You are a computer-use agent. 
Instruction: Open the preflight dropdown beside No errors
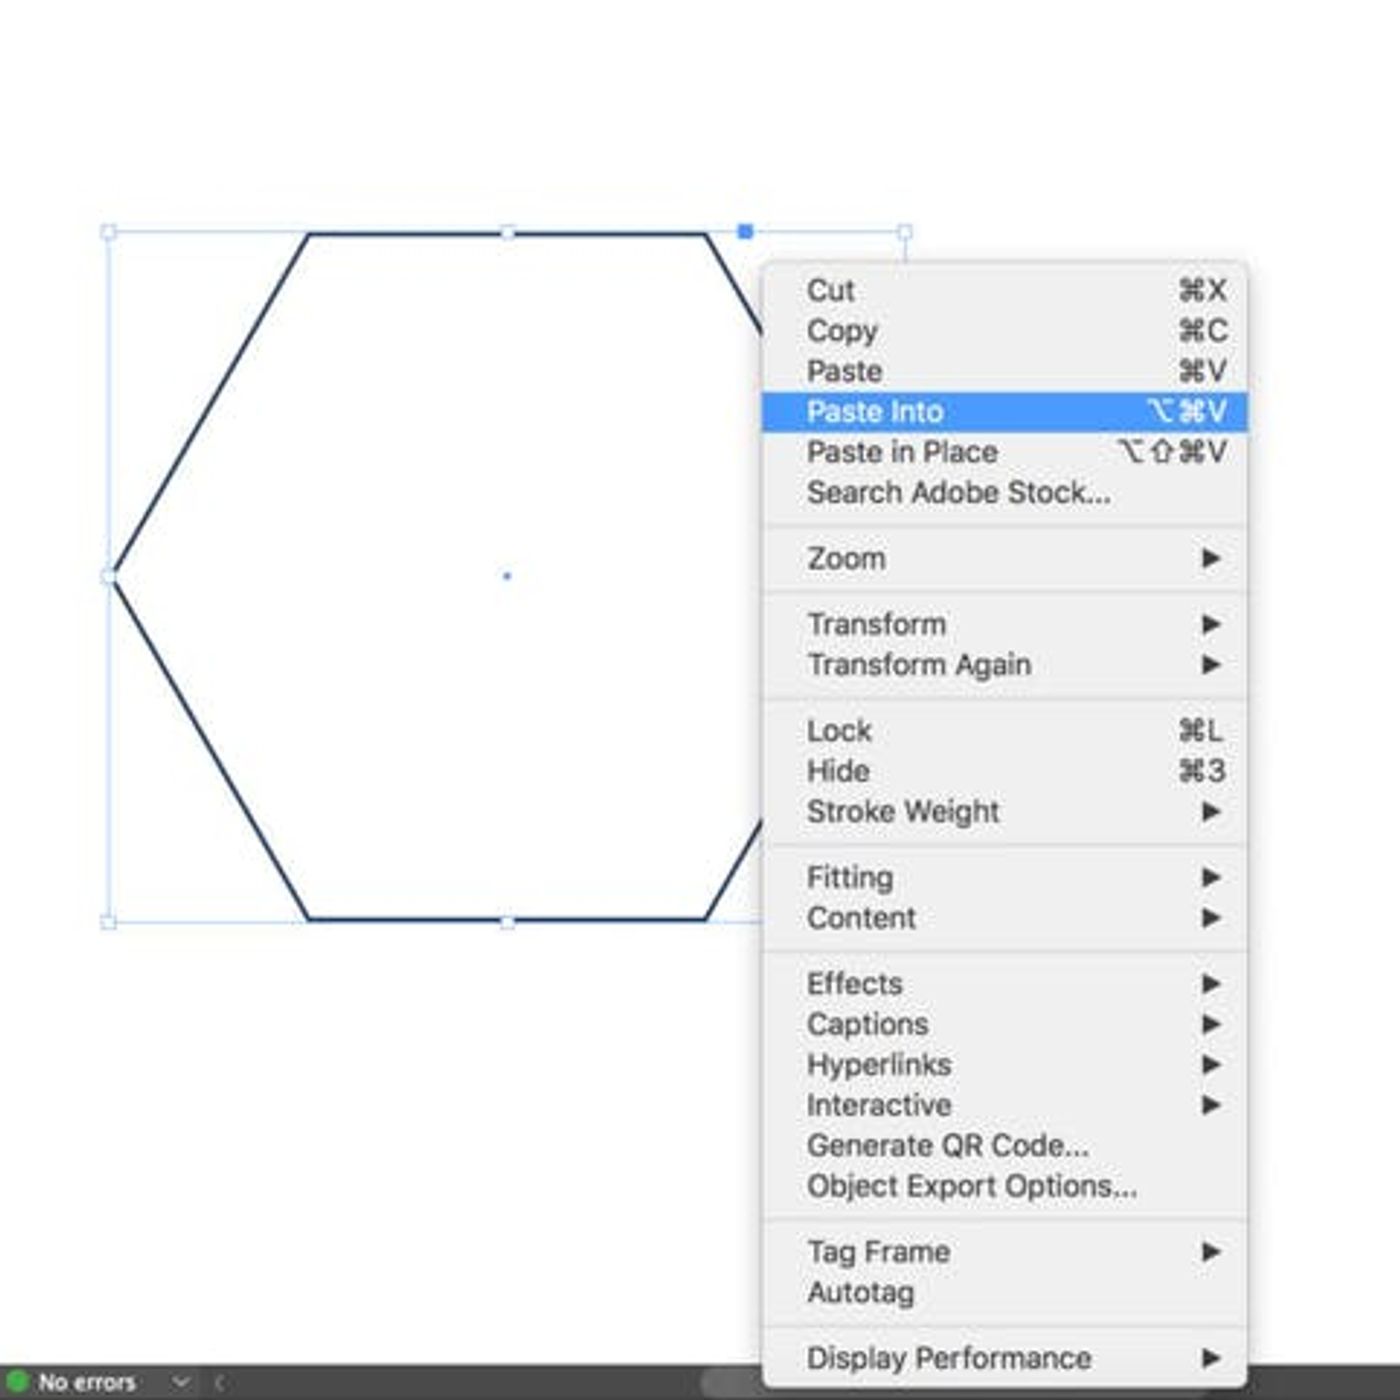coord(181,1382)
